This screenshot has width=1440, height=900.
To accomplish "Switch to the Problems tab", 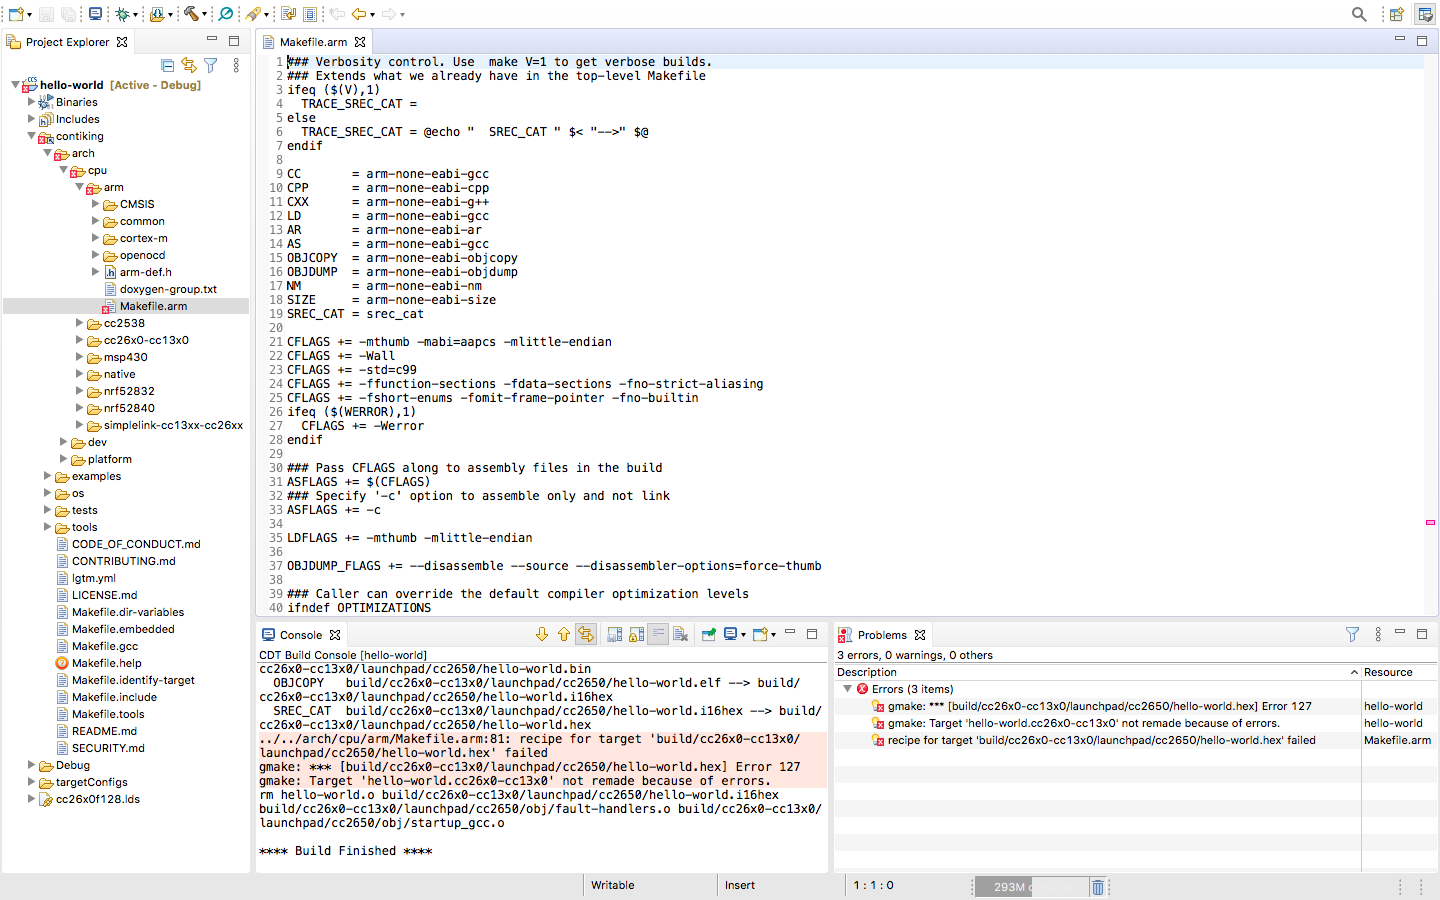I will point(882,634).
